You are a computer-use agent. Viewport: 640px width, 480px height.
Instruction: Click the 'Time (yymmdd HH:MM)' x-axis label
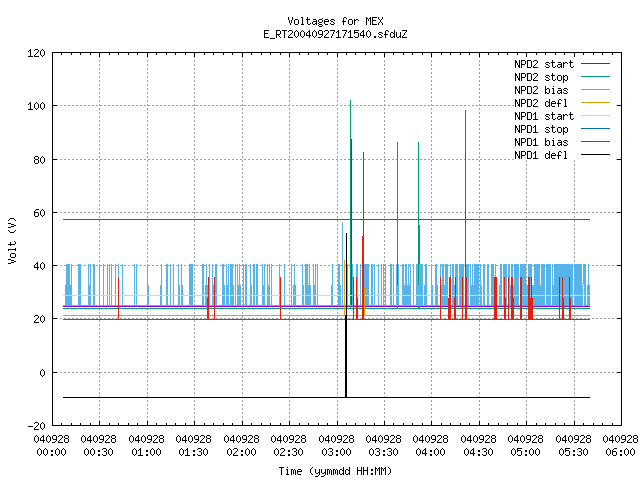[335, 471]
